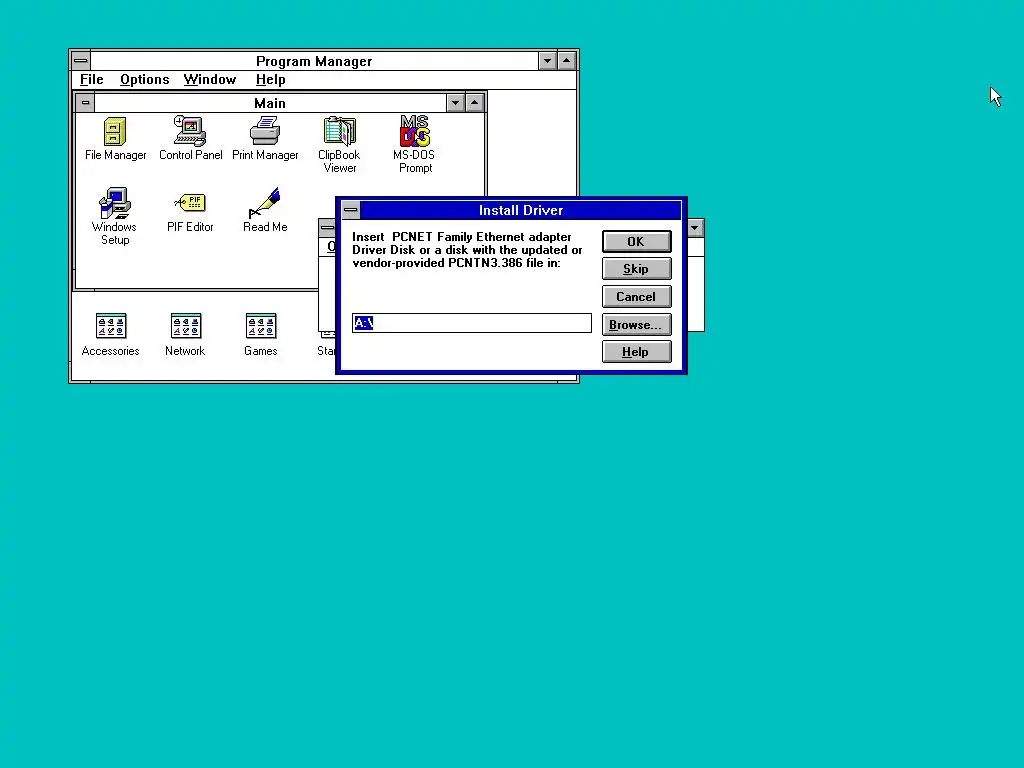Maximize the Program Manager window
1024x768 pixels.
tap(567, 61)
